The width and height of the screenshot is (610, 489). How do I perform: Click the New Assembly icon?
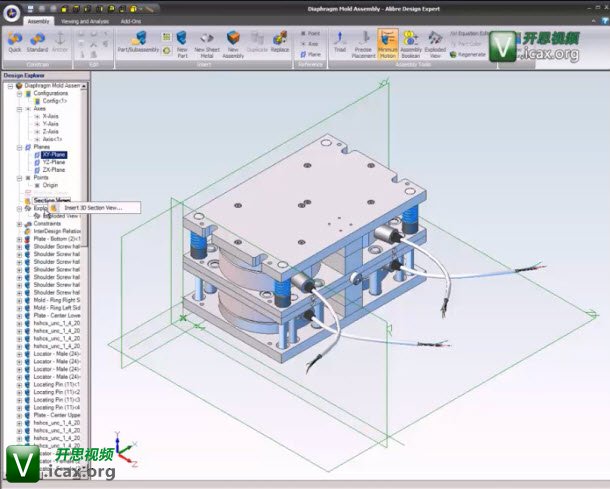(233, 40)
